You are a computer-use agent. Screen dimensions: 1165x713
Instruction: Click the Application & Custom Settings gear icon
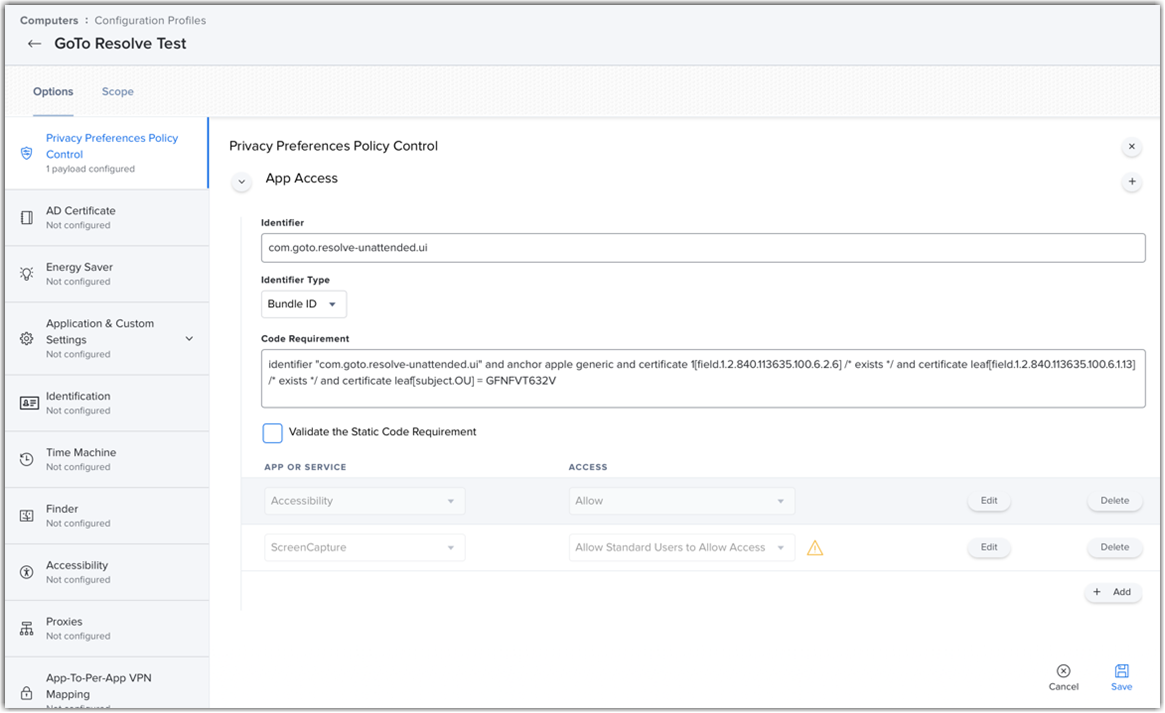point(27,339)
